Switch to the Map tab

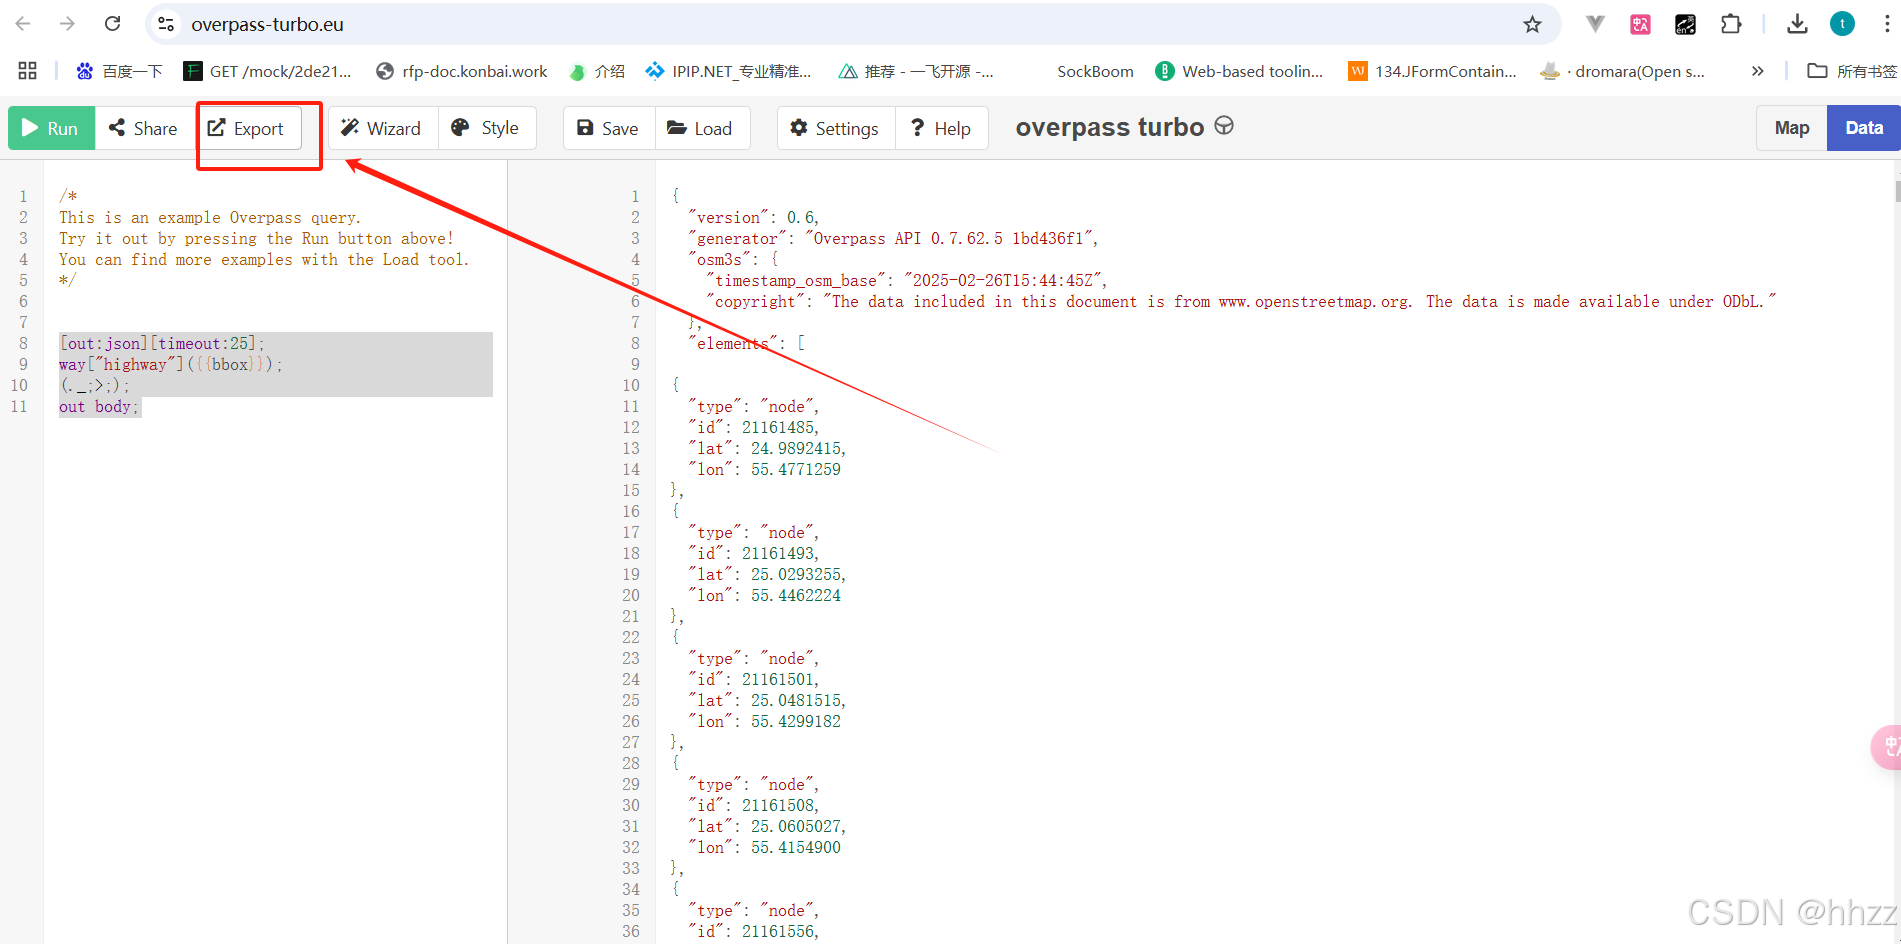coord(1792,128)
